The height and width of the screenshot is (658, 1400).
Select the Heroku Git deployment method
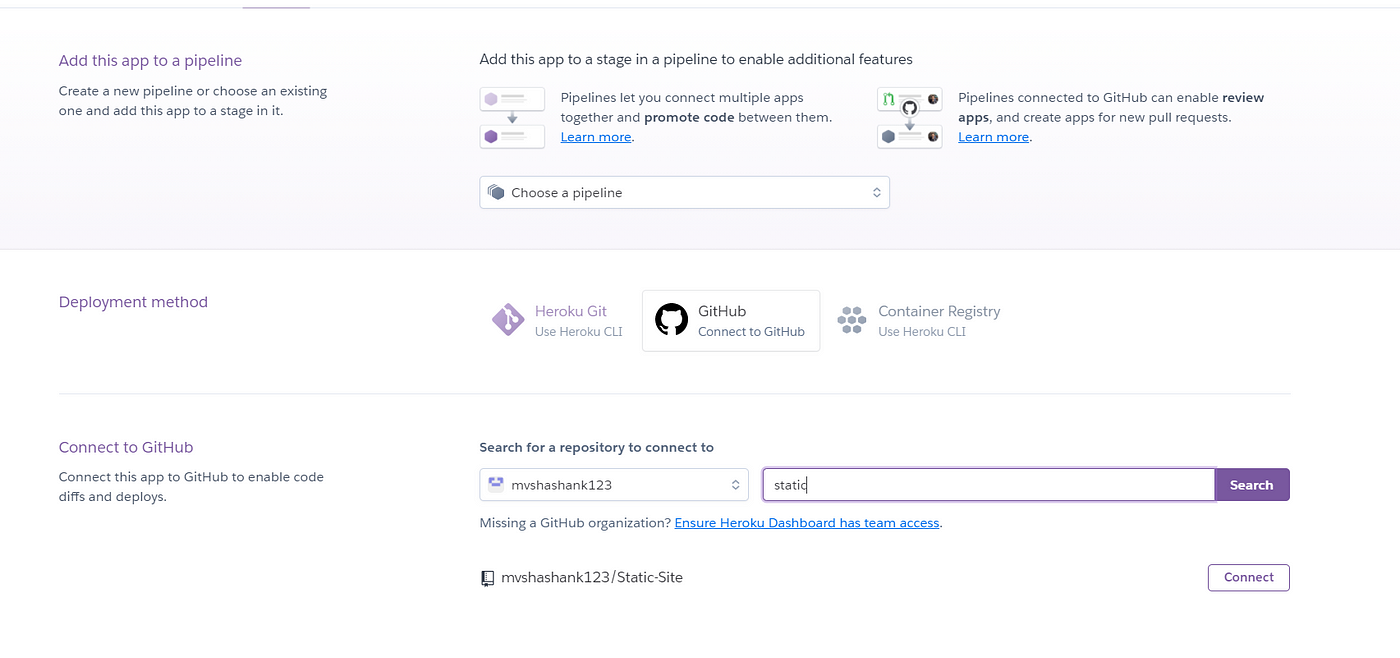pyautogui.click(x=557, y=320)
